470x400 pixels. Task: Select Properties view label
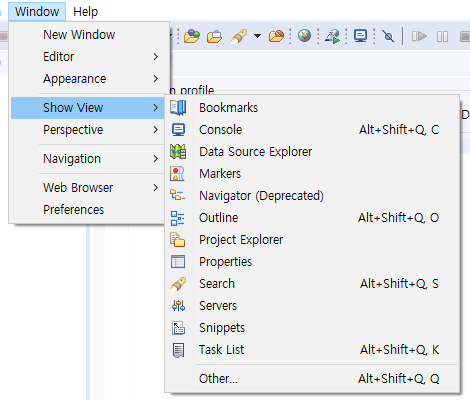(x=226, y=262)
